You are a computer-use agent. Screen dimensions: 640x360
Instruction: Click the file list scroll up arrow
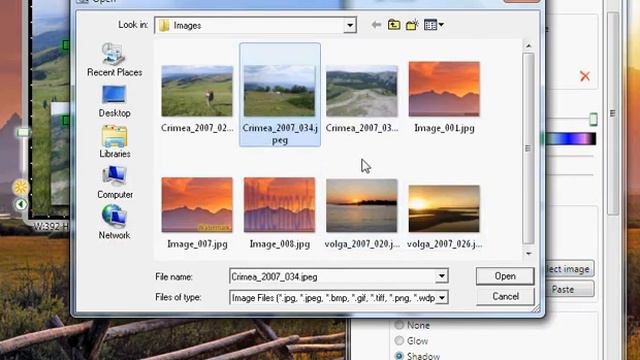(529, 46)
